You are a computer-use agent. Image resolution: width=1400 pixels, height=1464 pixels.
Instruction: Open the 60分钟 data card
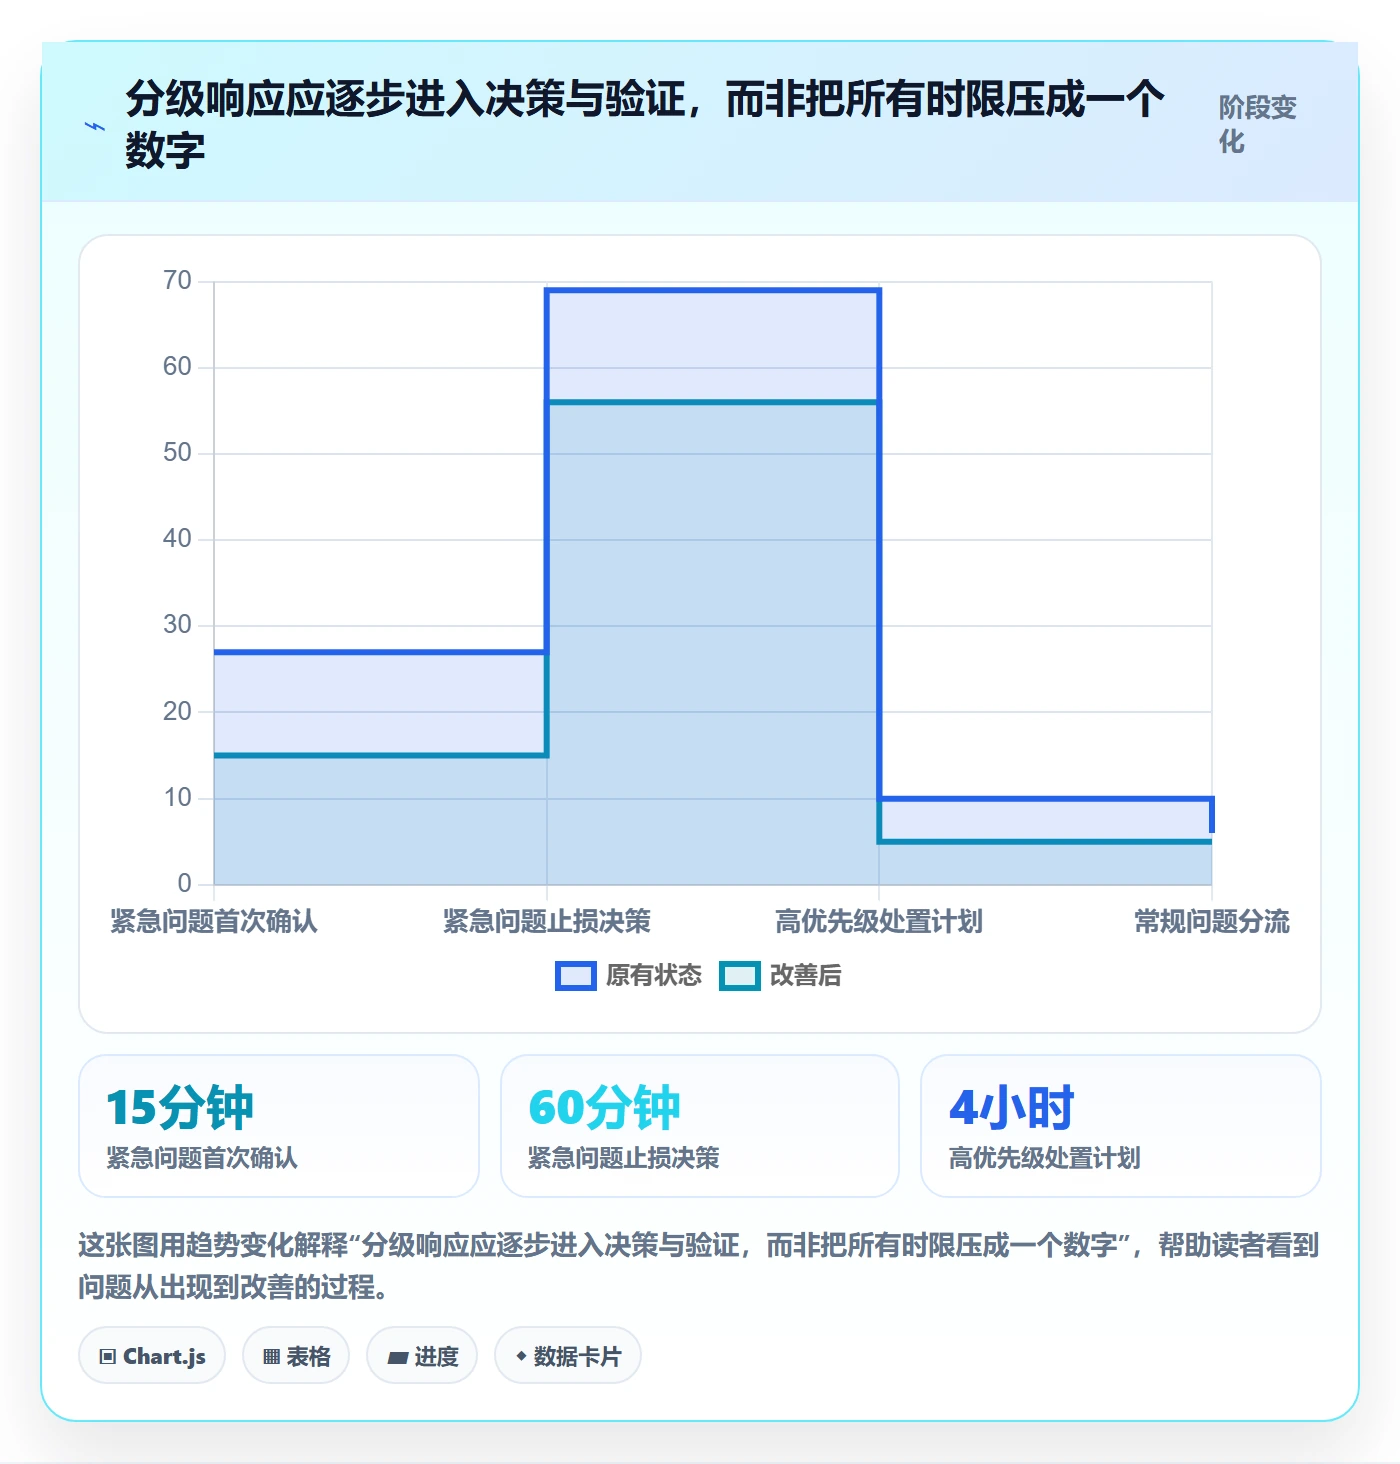pyautogui.click(x=700, y=1126)
